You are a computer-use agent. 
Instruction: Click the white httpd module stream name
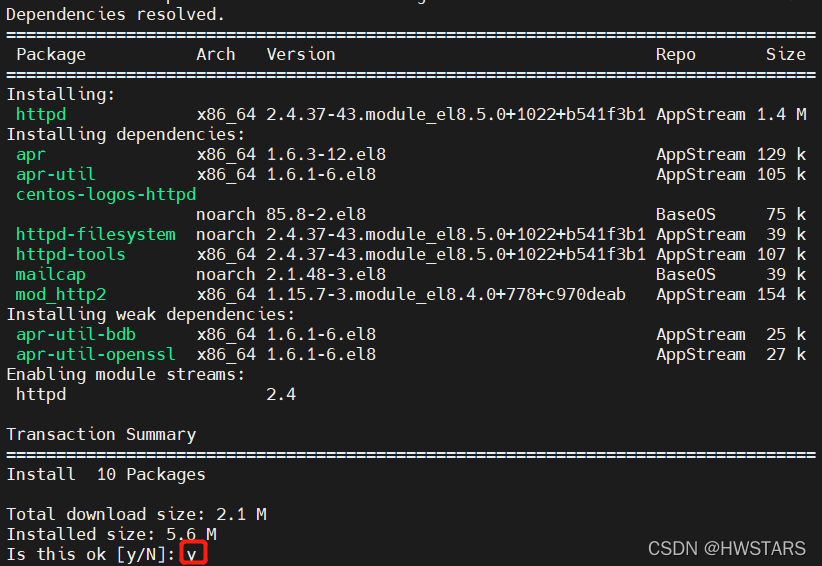click(41, 395)
